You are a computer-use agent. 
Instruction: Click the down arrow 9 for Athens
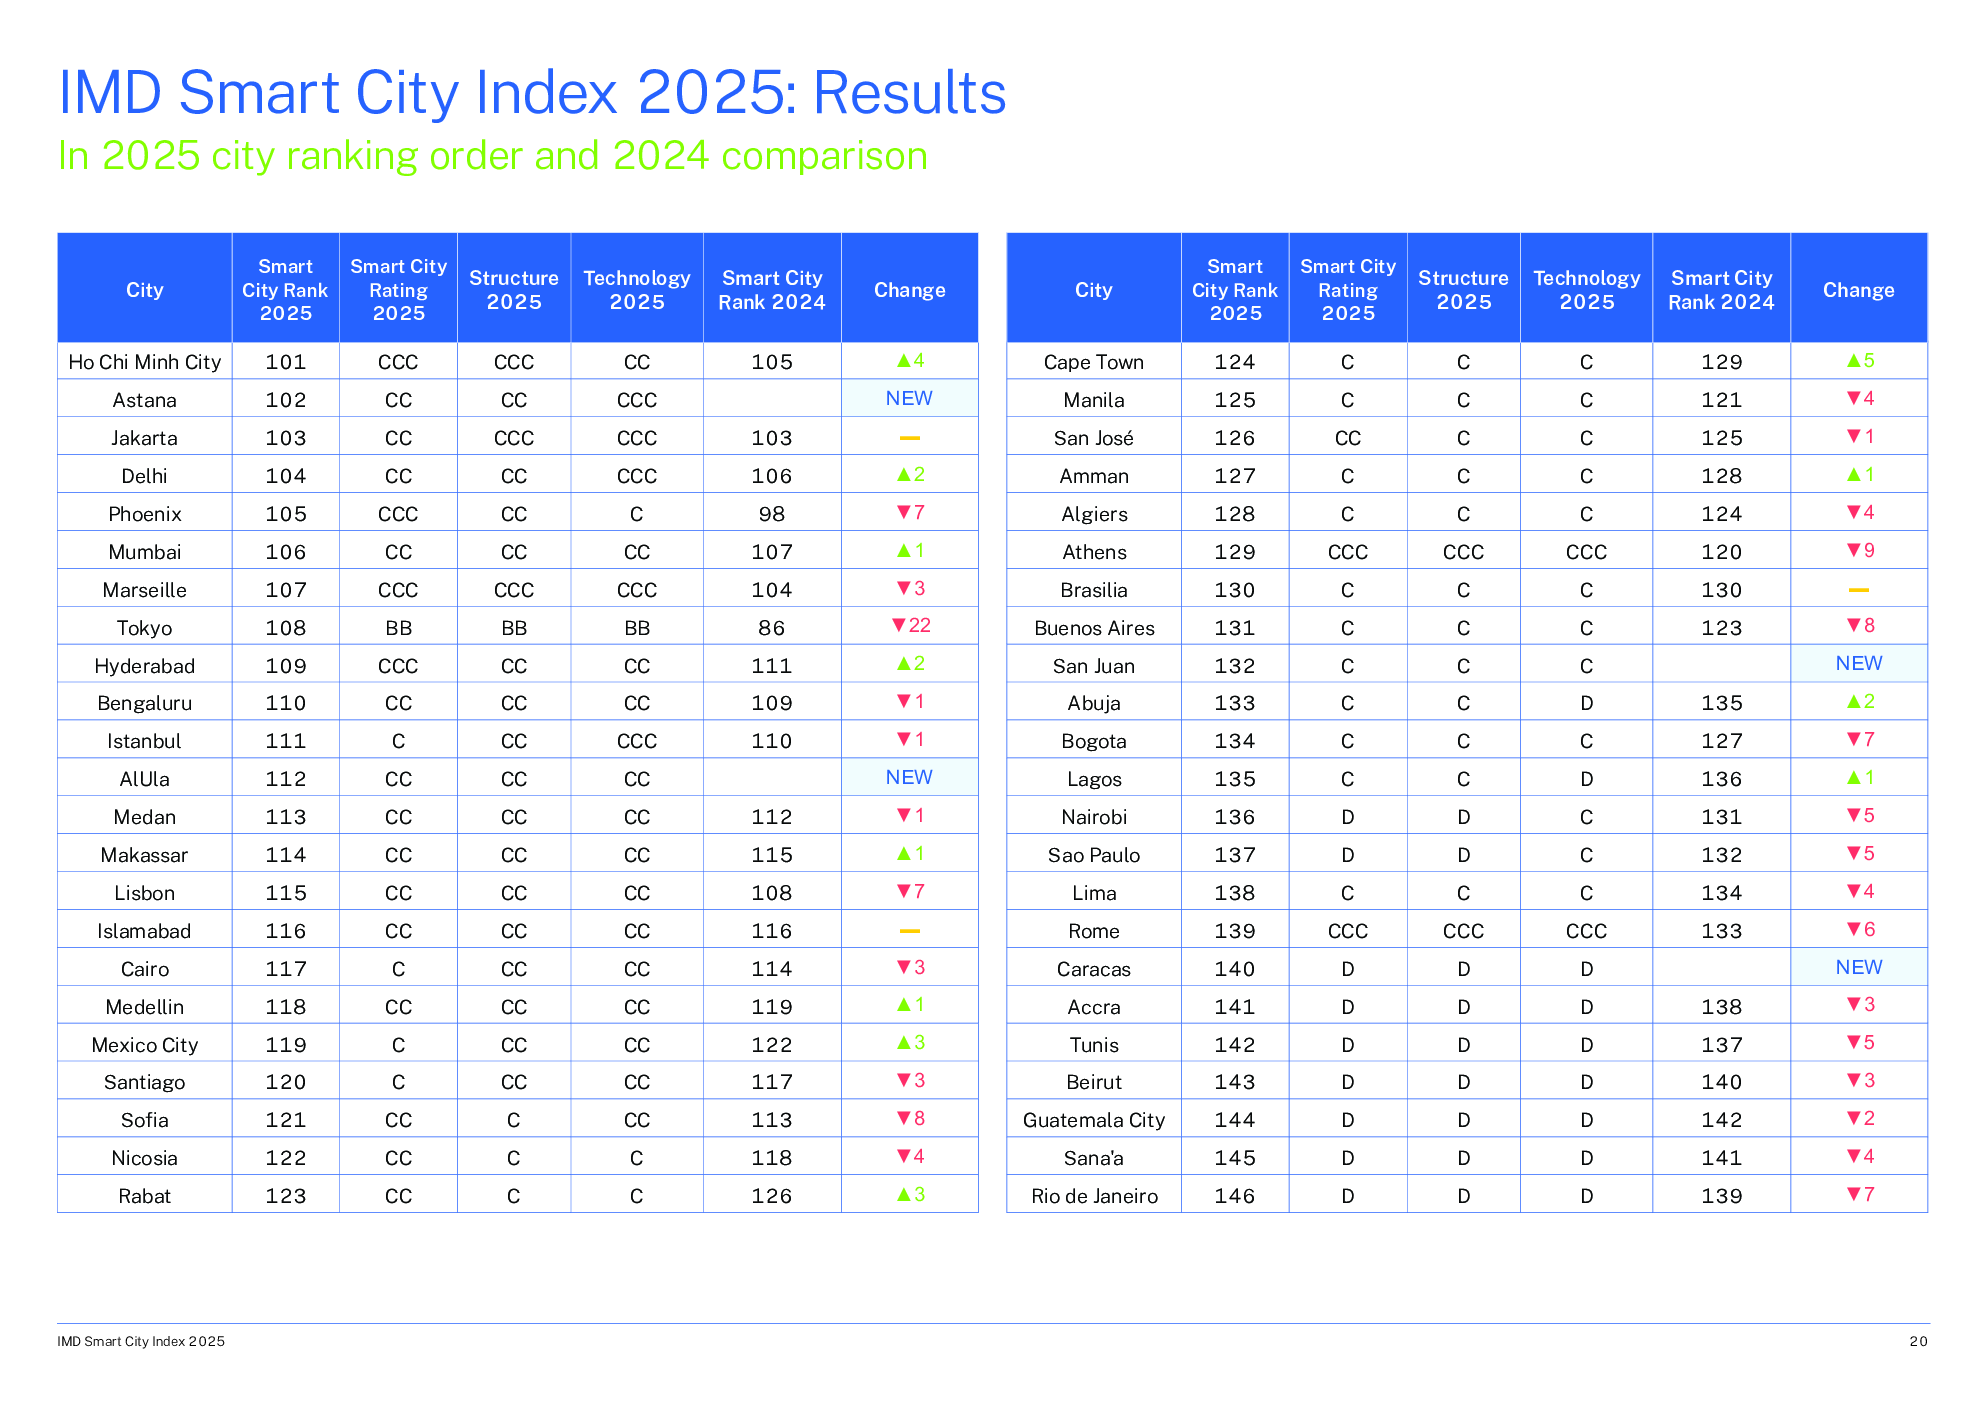click(x=1860, y=550)
